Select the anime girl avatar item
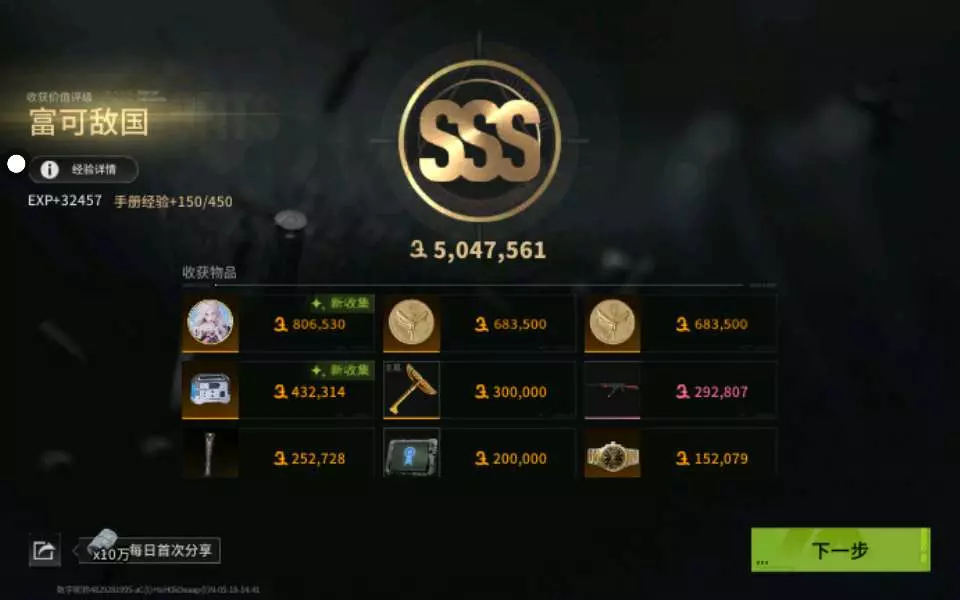Image resolution: width=960 pixels, height=600 pixels. click(x=210, y=323)
